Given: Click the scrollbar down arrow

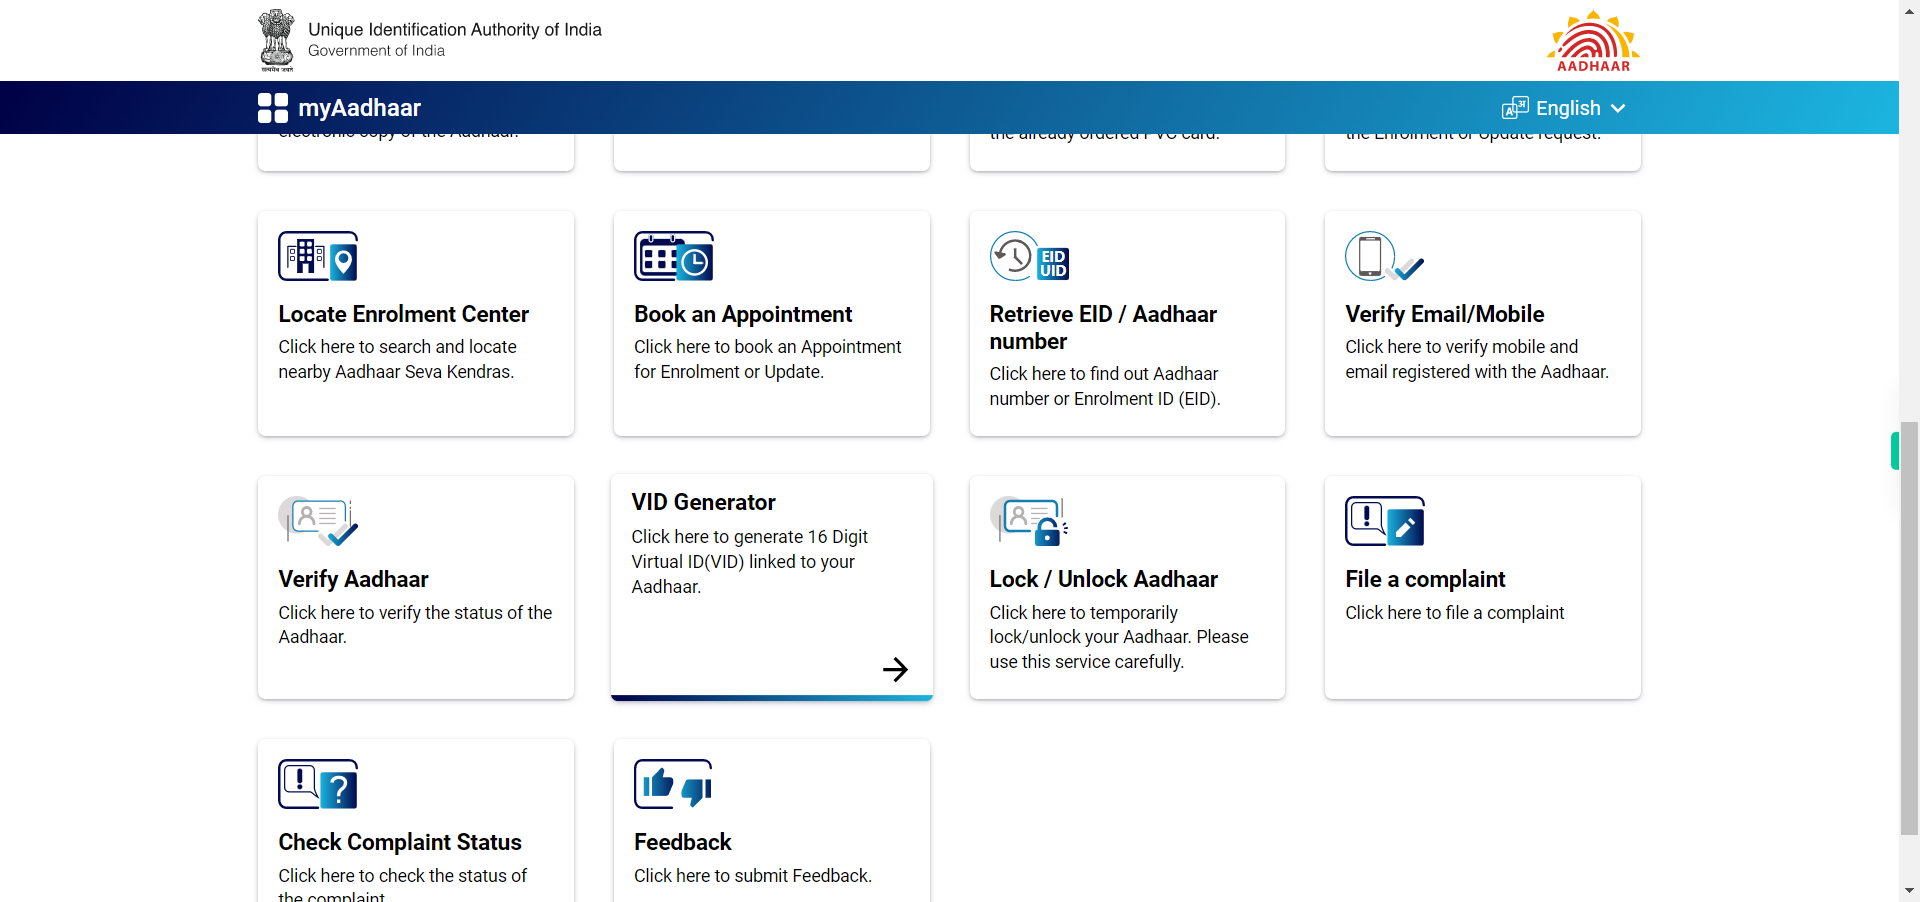Looking at the screenshot, I should click(x=1909, y=890).
